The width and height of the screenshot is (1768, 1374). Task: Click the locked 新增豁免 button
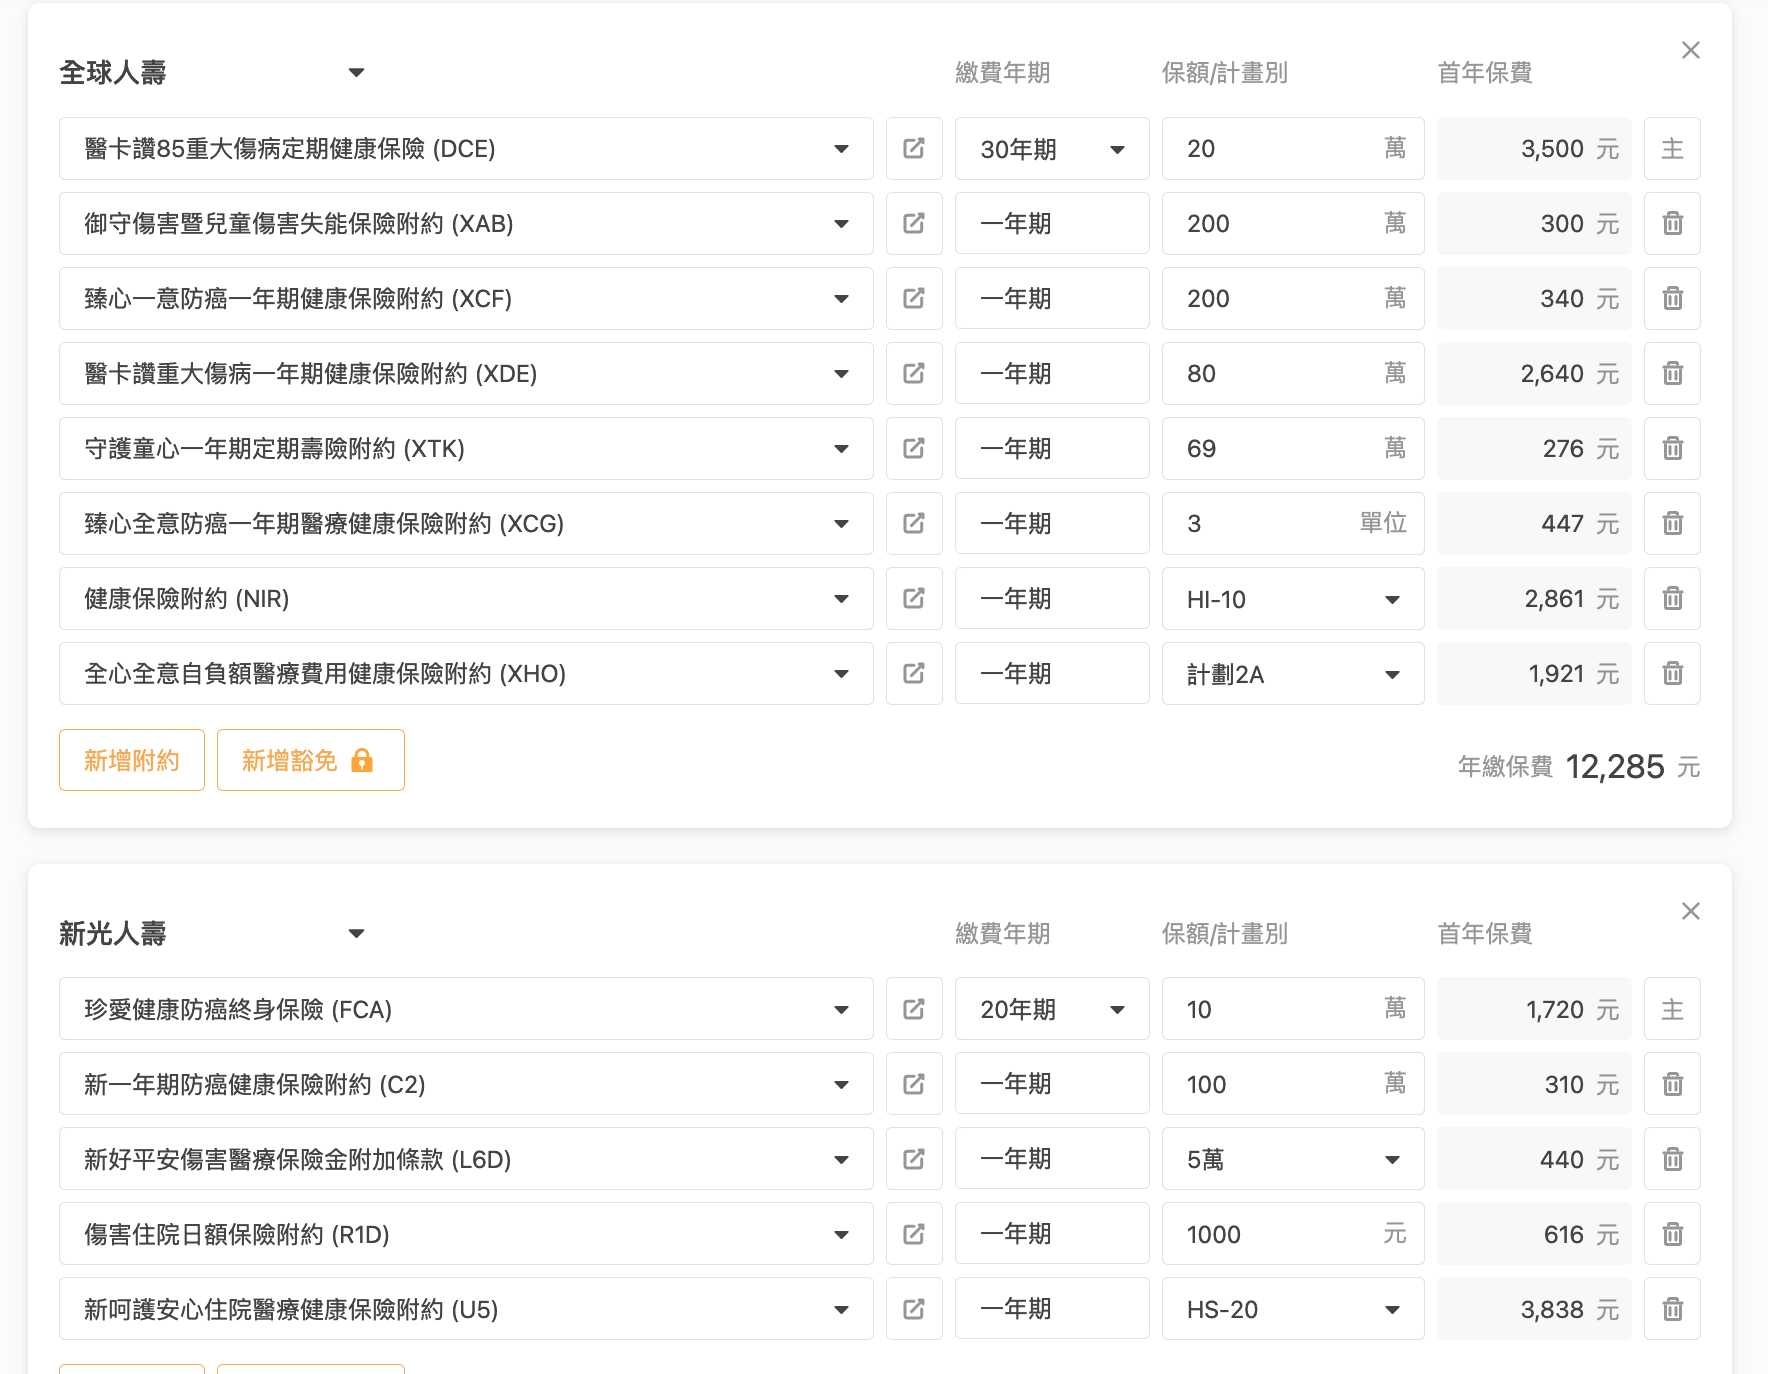pos(311,761)
